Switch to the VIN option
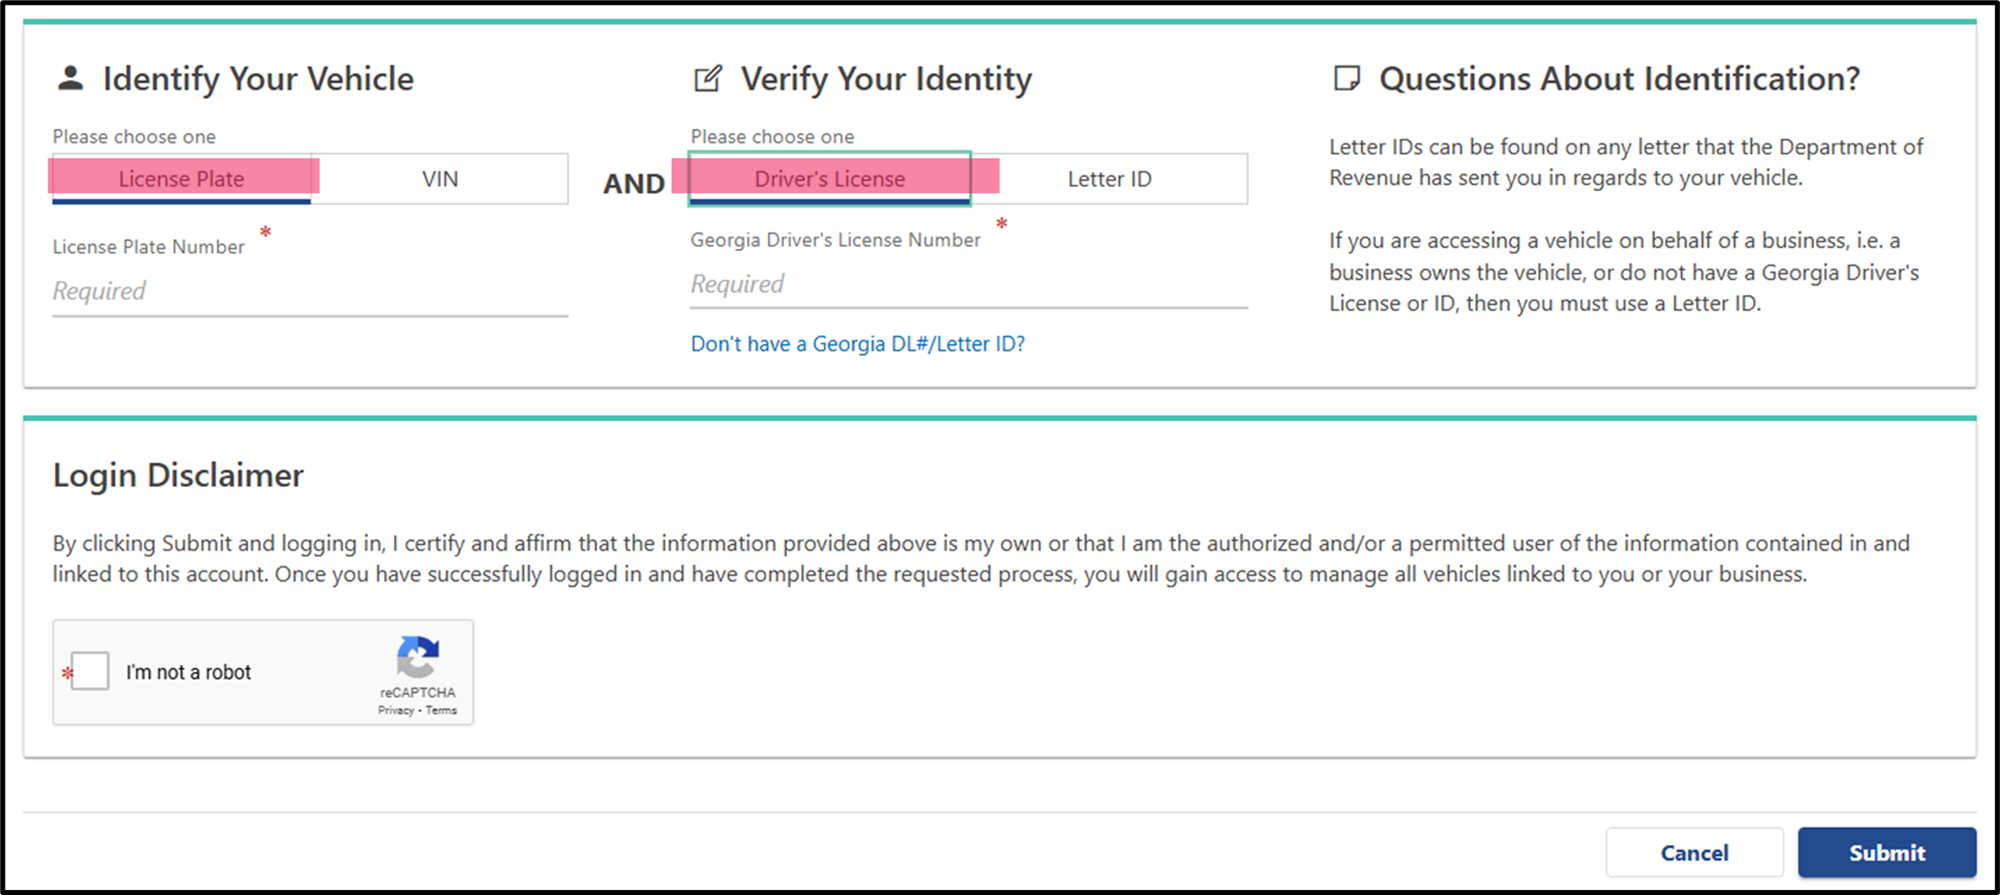 440,179
